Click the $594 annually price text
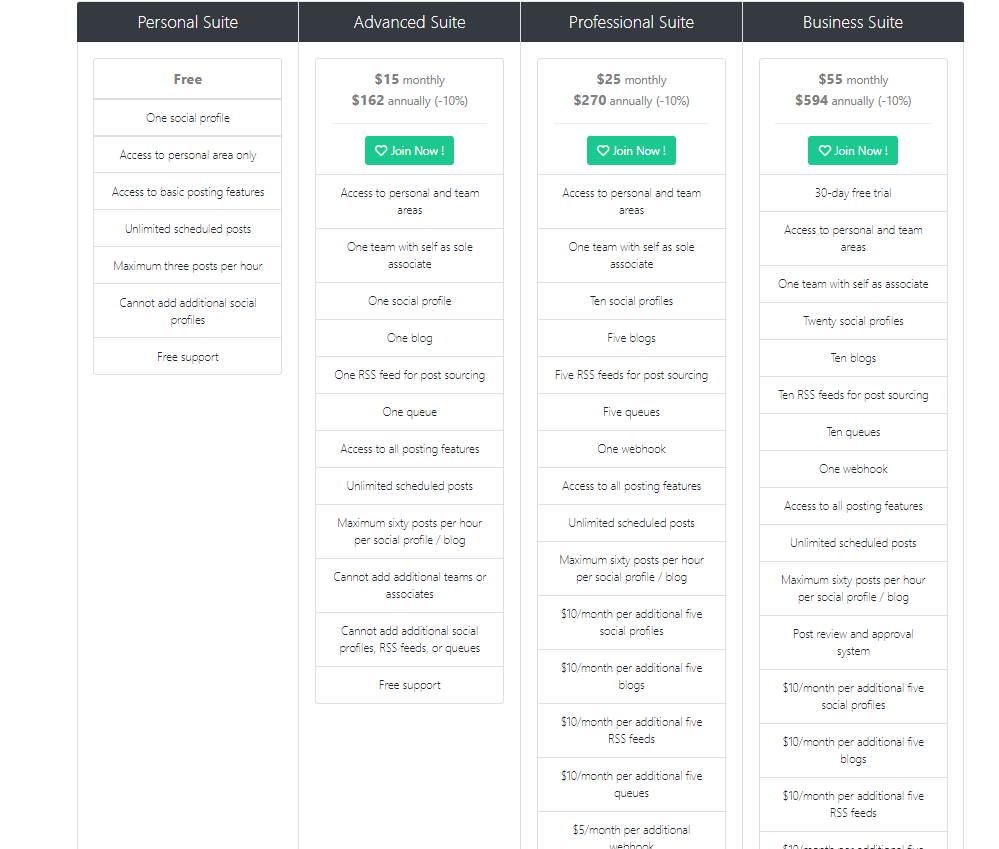Viewport: 999px width, 849px height. coord(853,101)
